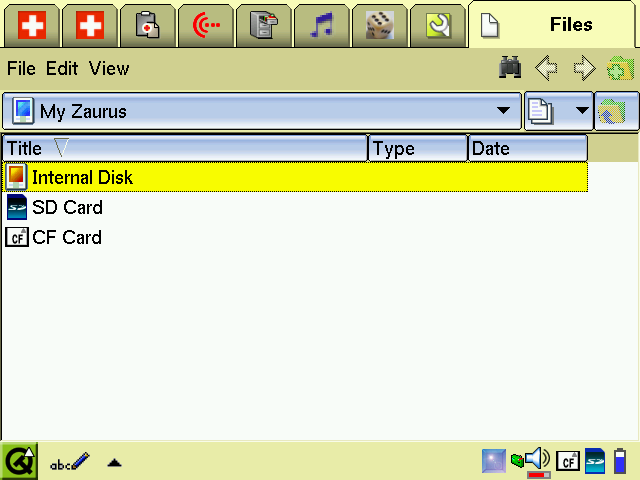Viewport: 640px width, 480px height.
Task: Open the dice games tab
Action: tap(380, 25)
